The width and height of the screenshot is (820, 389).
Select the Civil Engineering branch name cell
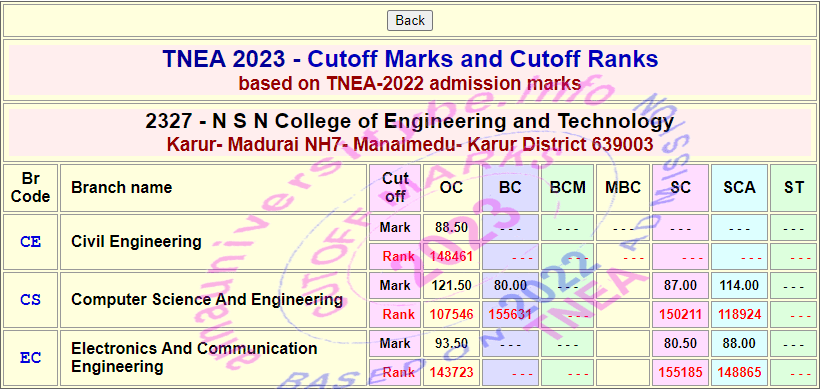[213, 242]
